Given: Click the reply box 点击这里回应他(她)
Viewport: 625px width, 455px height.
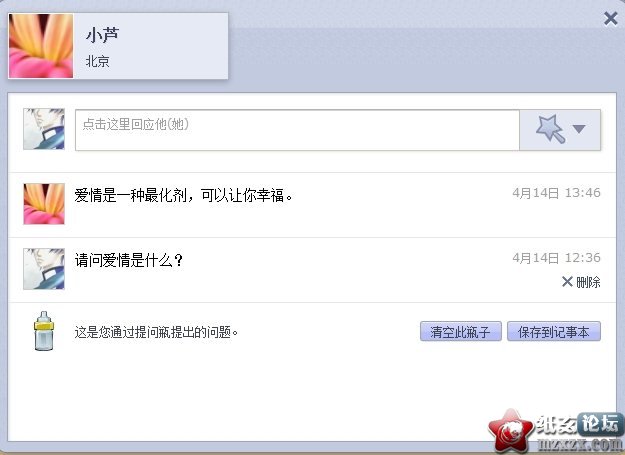Looking at the screenshot, I should pyautogui.click(x=297, y=130).
